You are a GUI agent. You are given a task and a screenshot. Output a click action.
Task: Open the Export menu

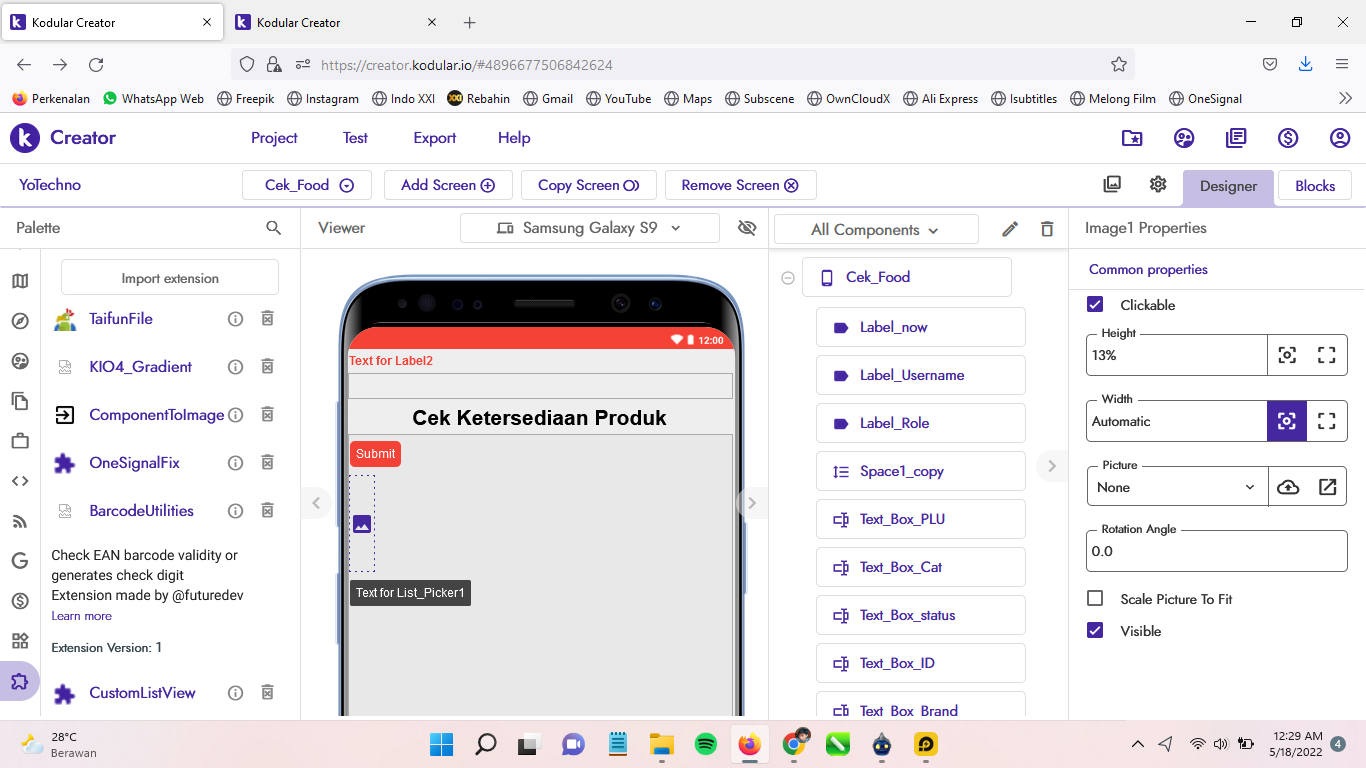434,138
